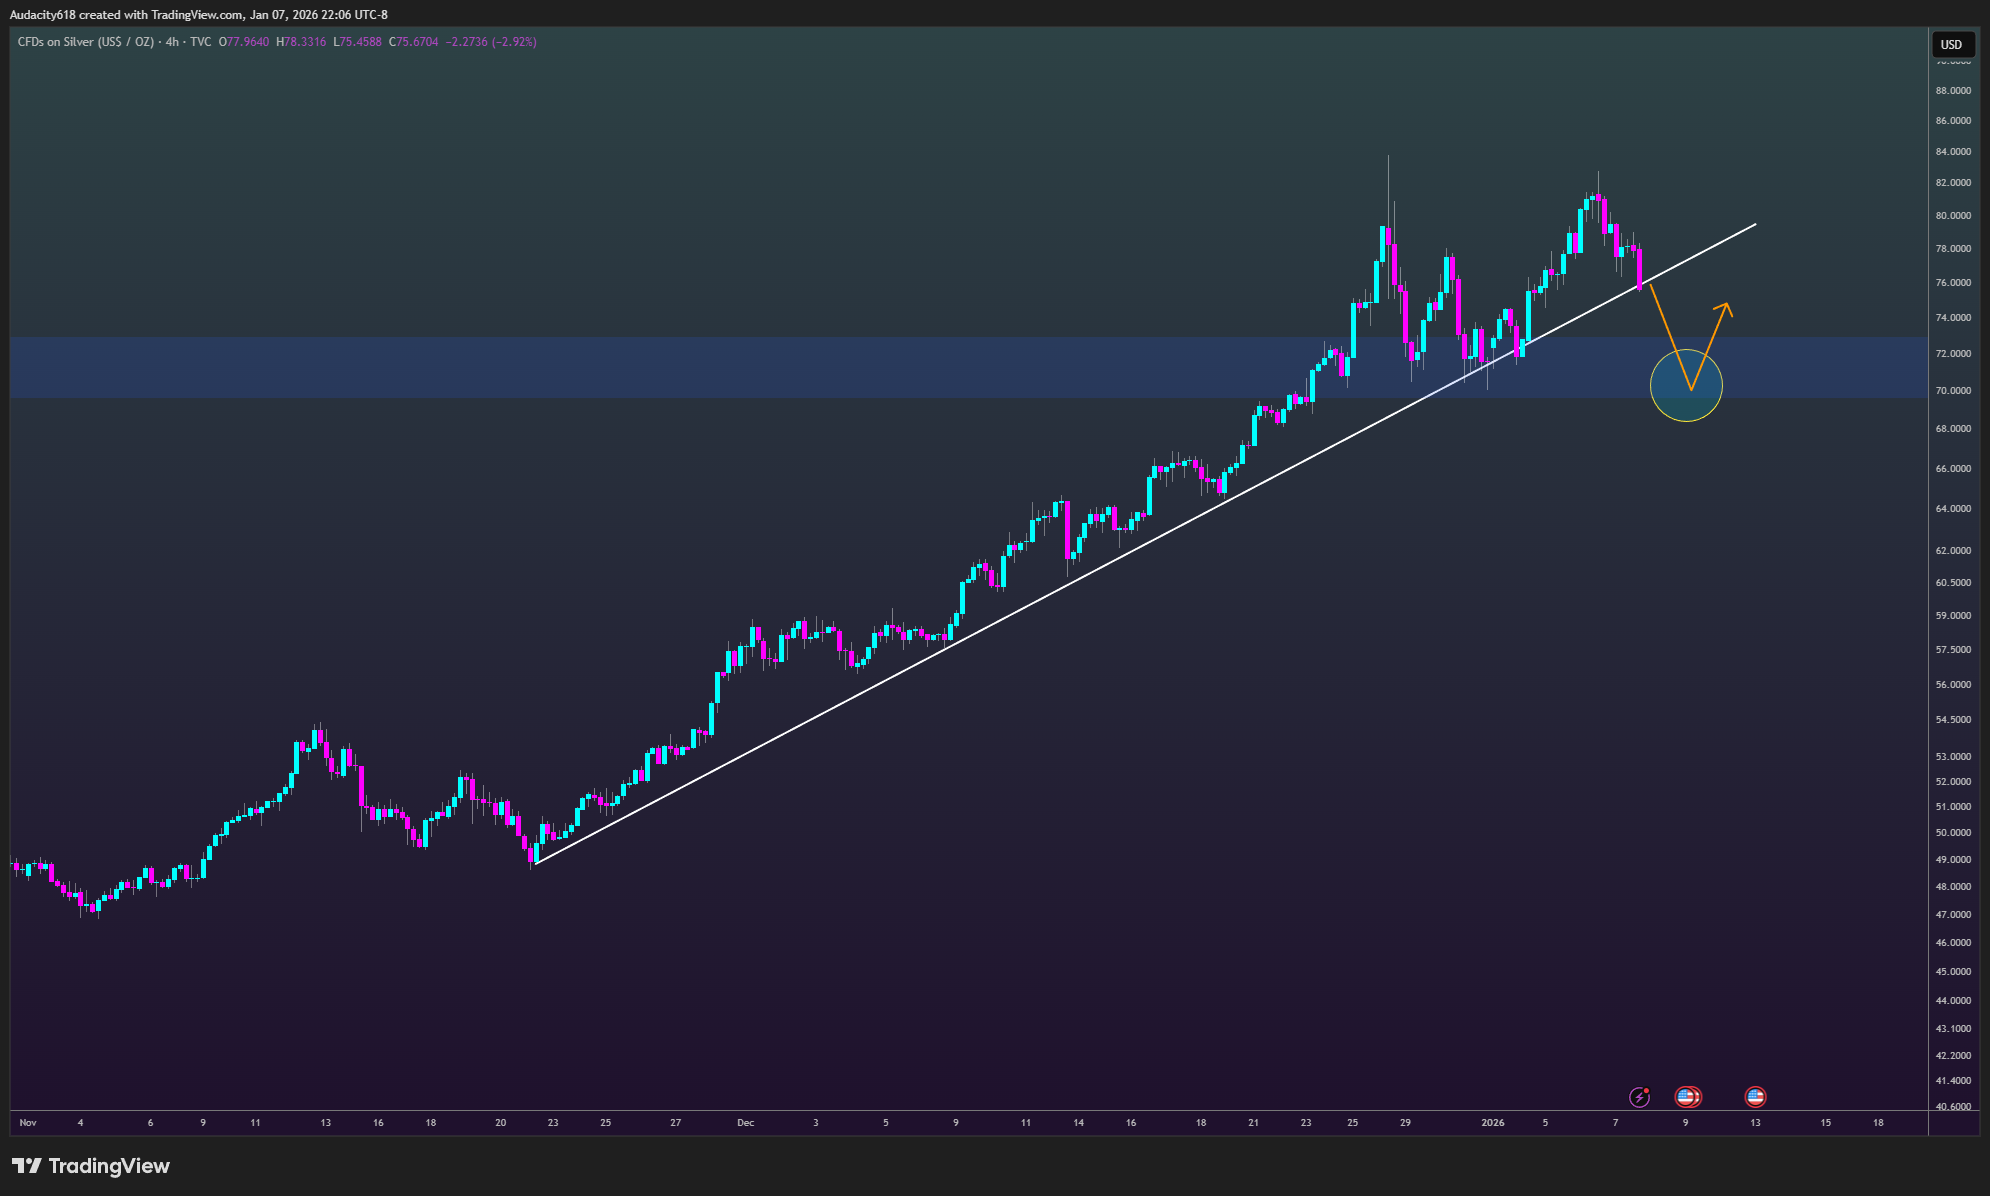Select the orange arrow projection tip

pyautogui.click(x=1725, y=308)
